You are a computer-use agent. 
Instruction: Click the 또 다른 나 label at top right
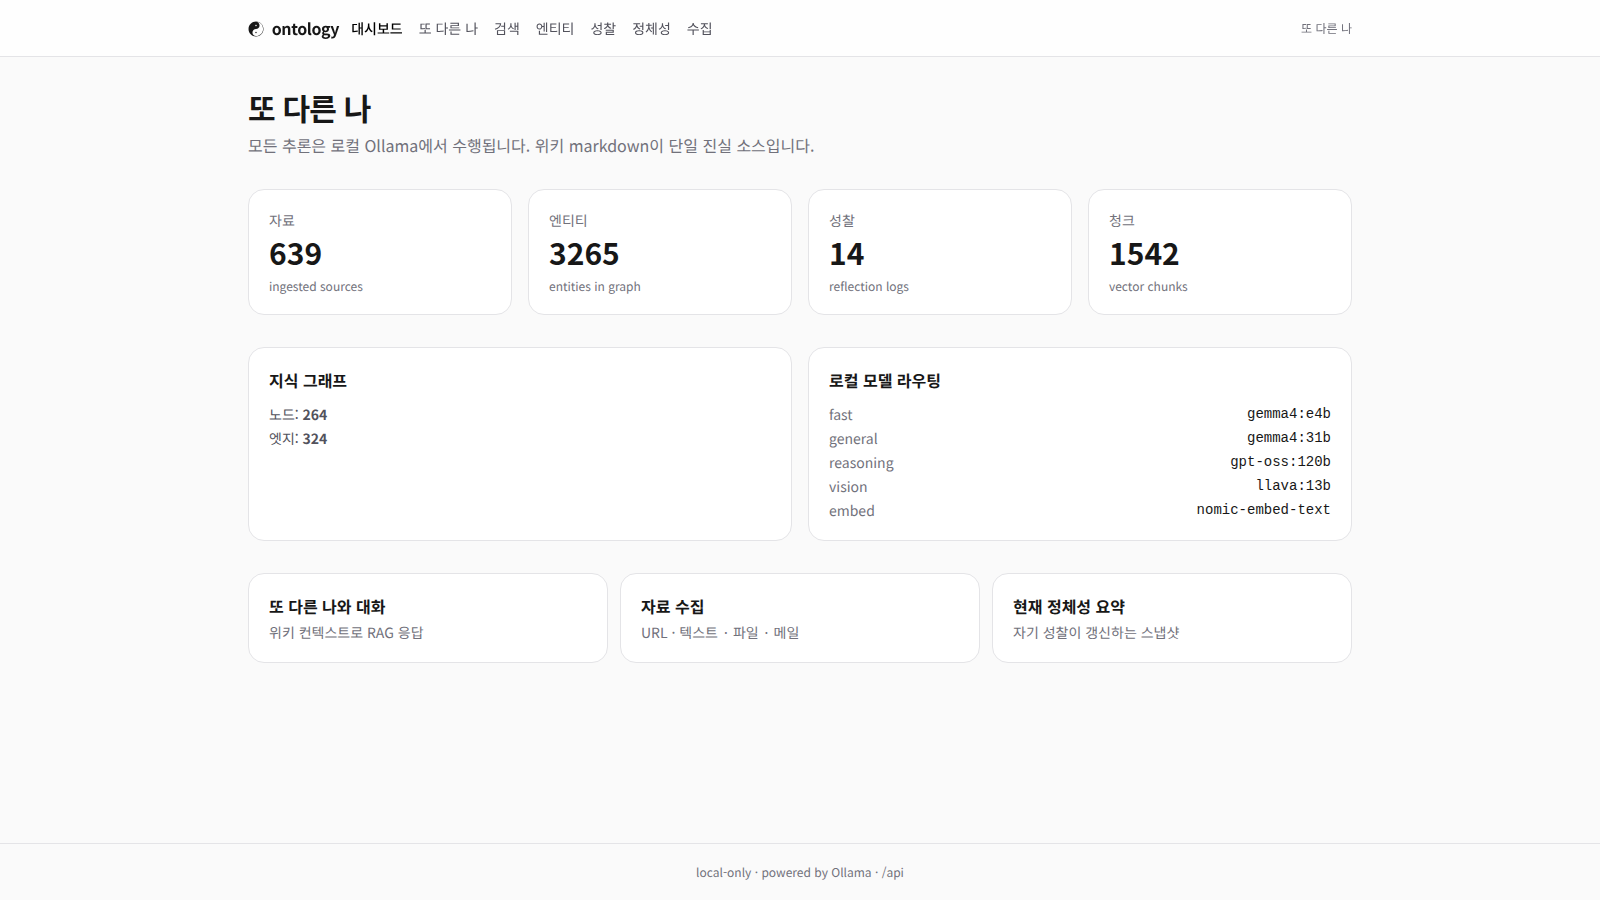pos(1326,29)
